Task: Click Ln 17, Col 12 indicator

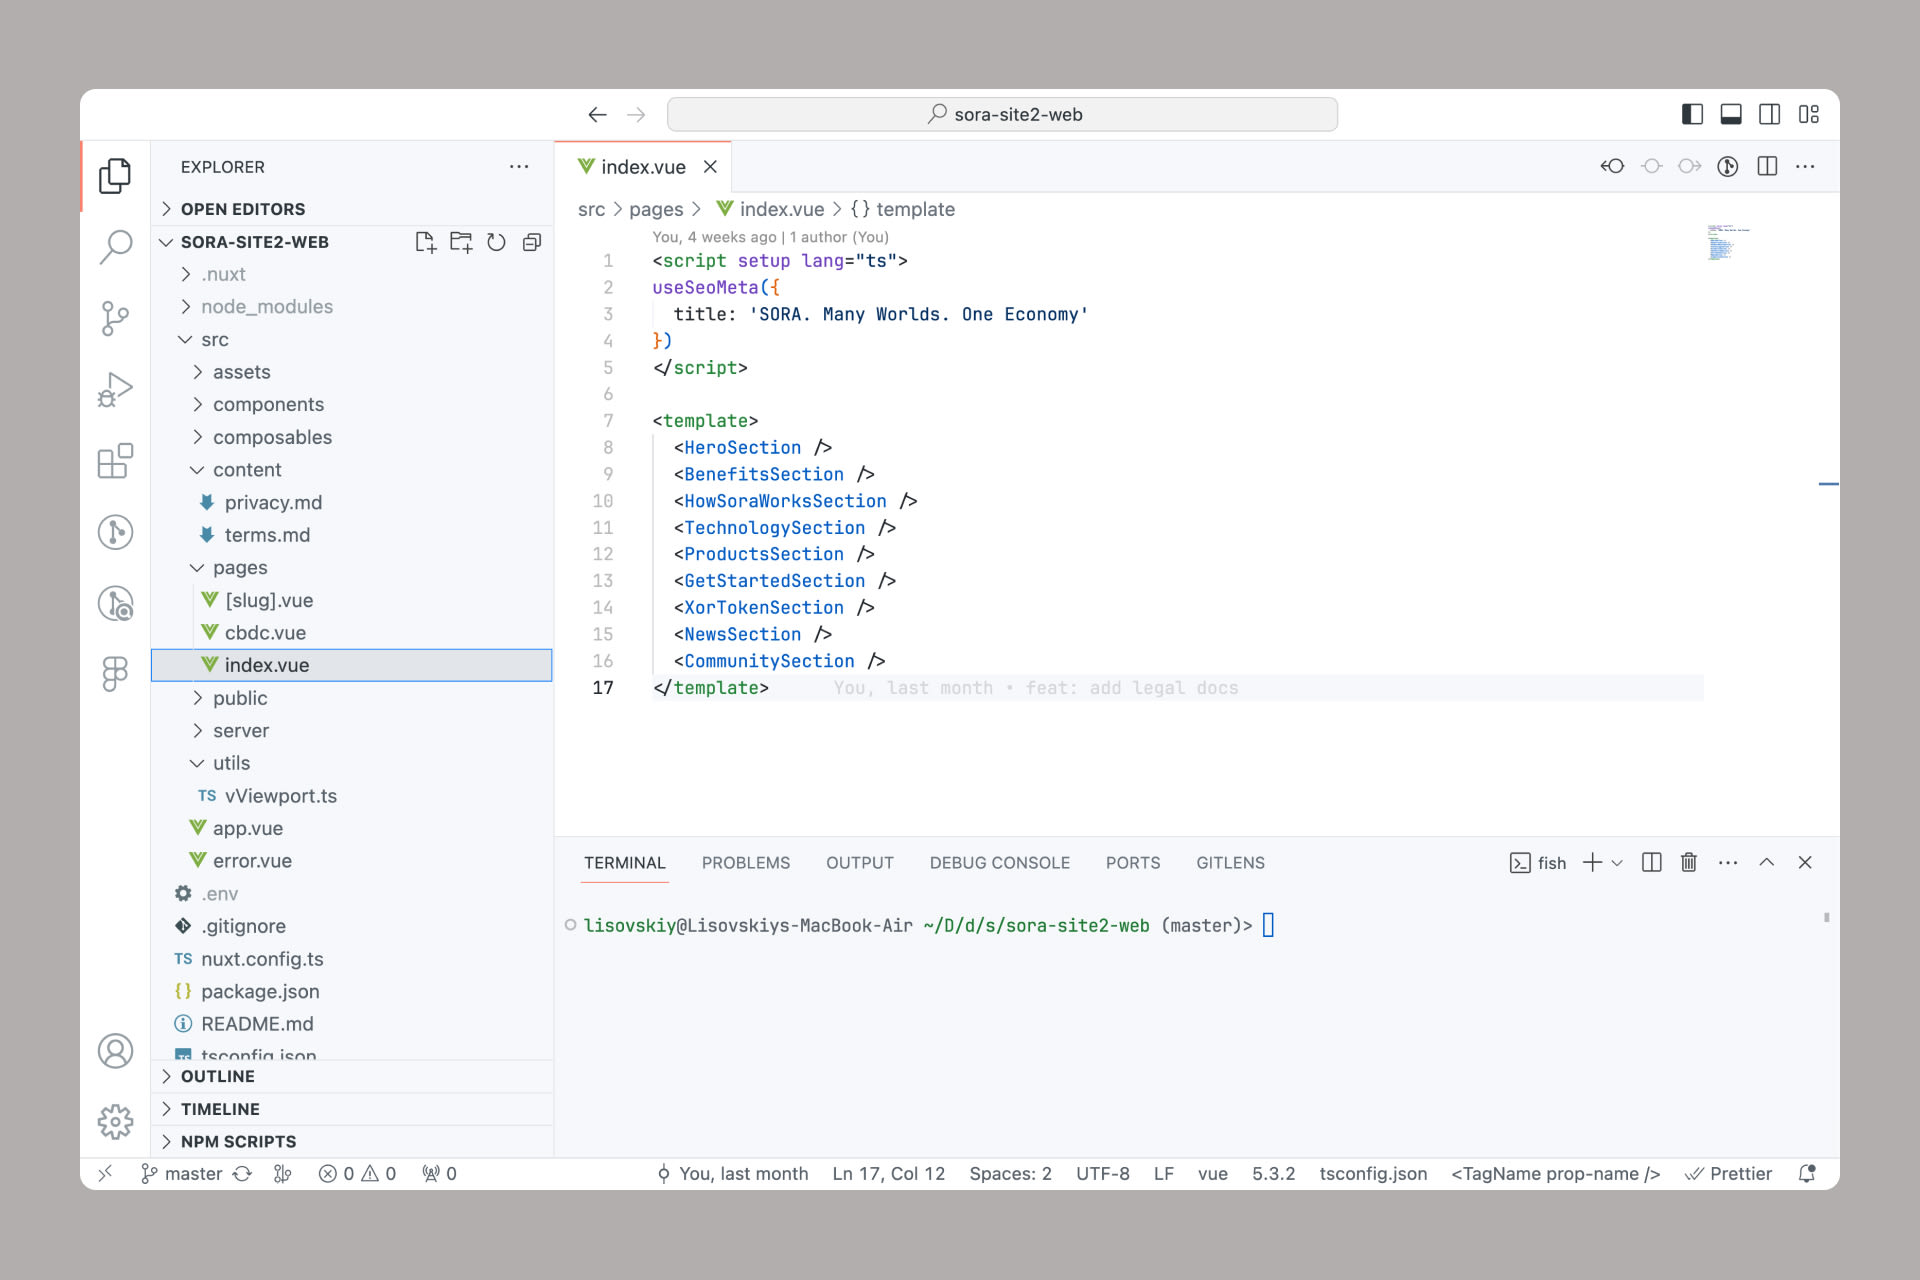Action: tap(888, 1174)
